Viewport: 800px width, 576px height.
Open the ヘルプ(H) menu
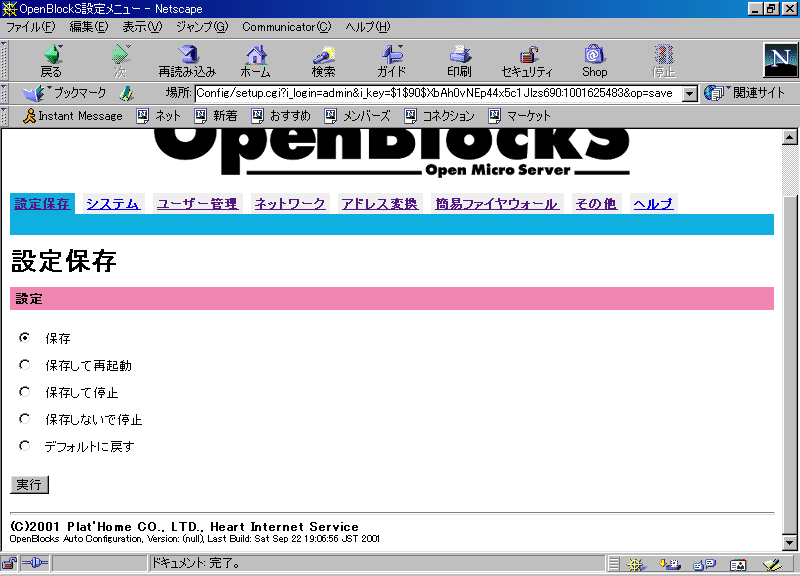(x=368, y=27)
